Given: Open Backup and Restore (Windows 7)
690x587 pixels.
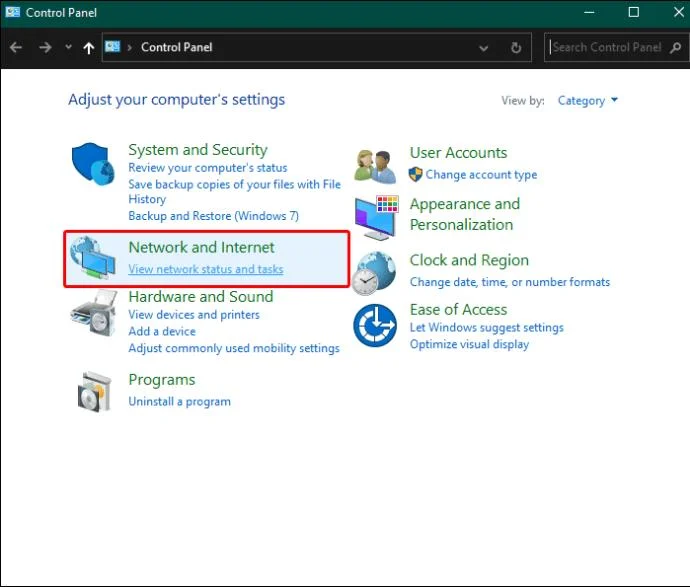Looking at the screenshot, I should coord(213,216).
